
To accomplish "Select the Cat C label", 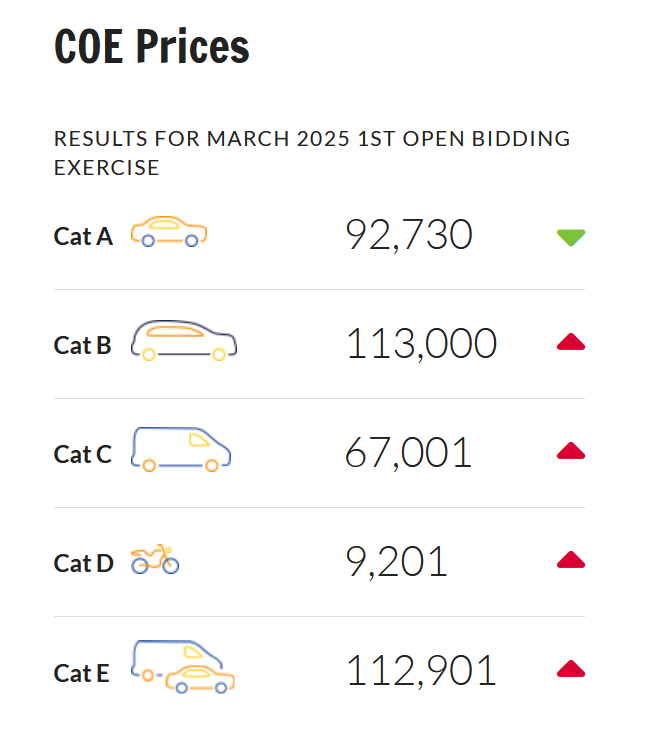I will (x=83, y=454).
